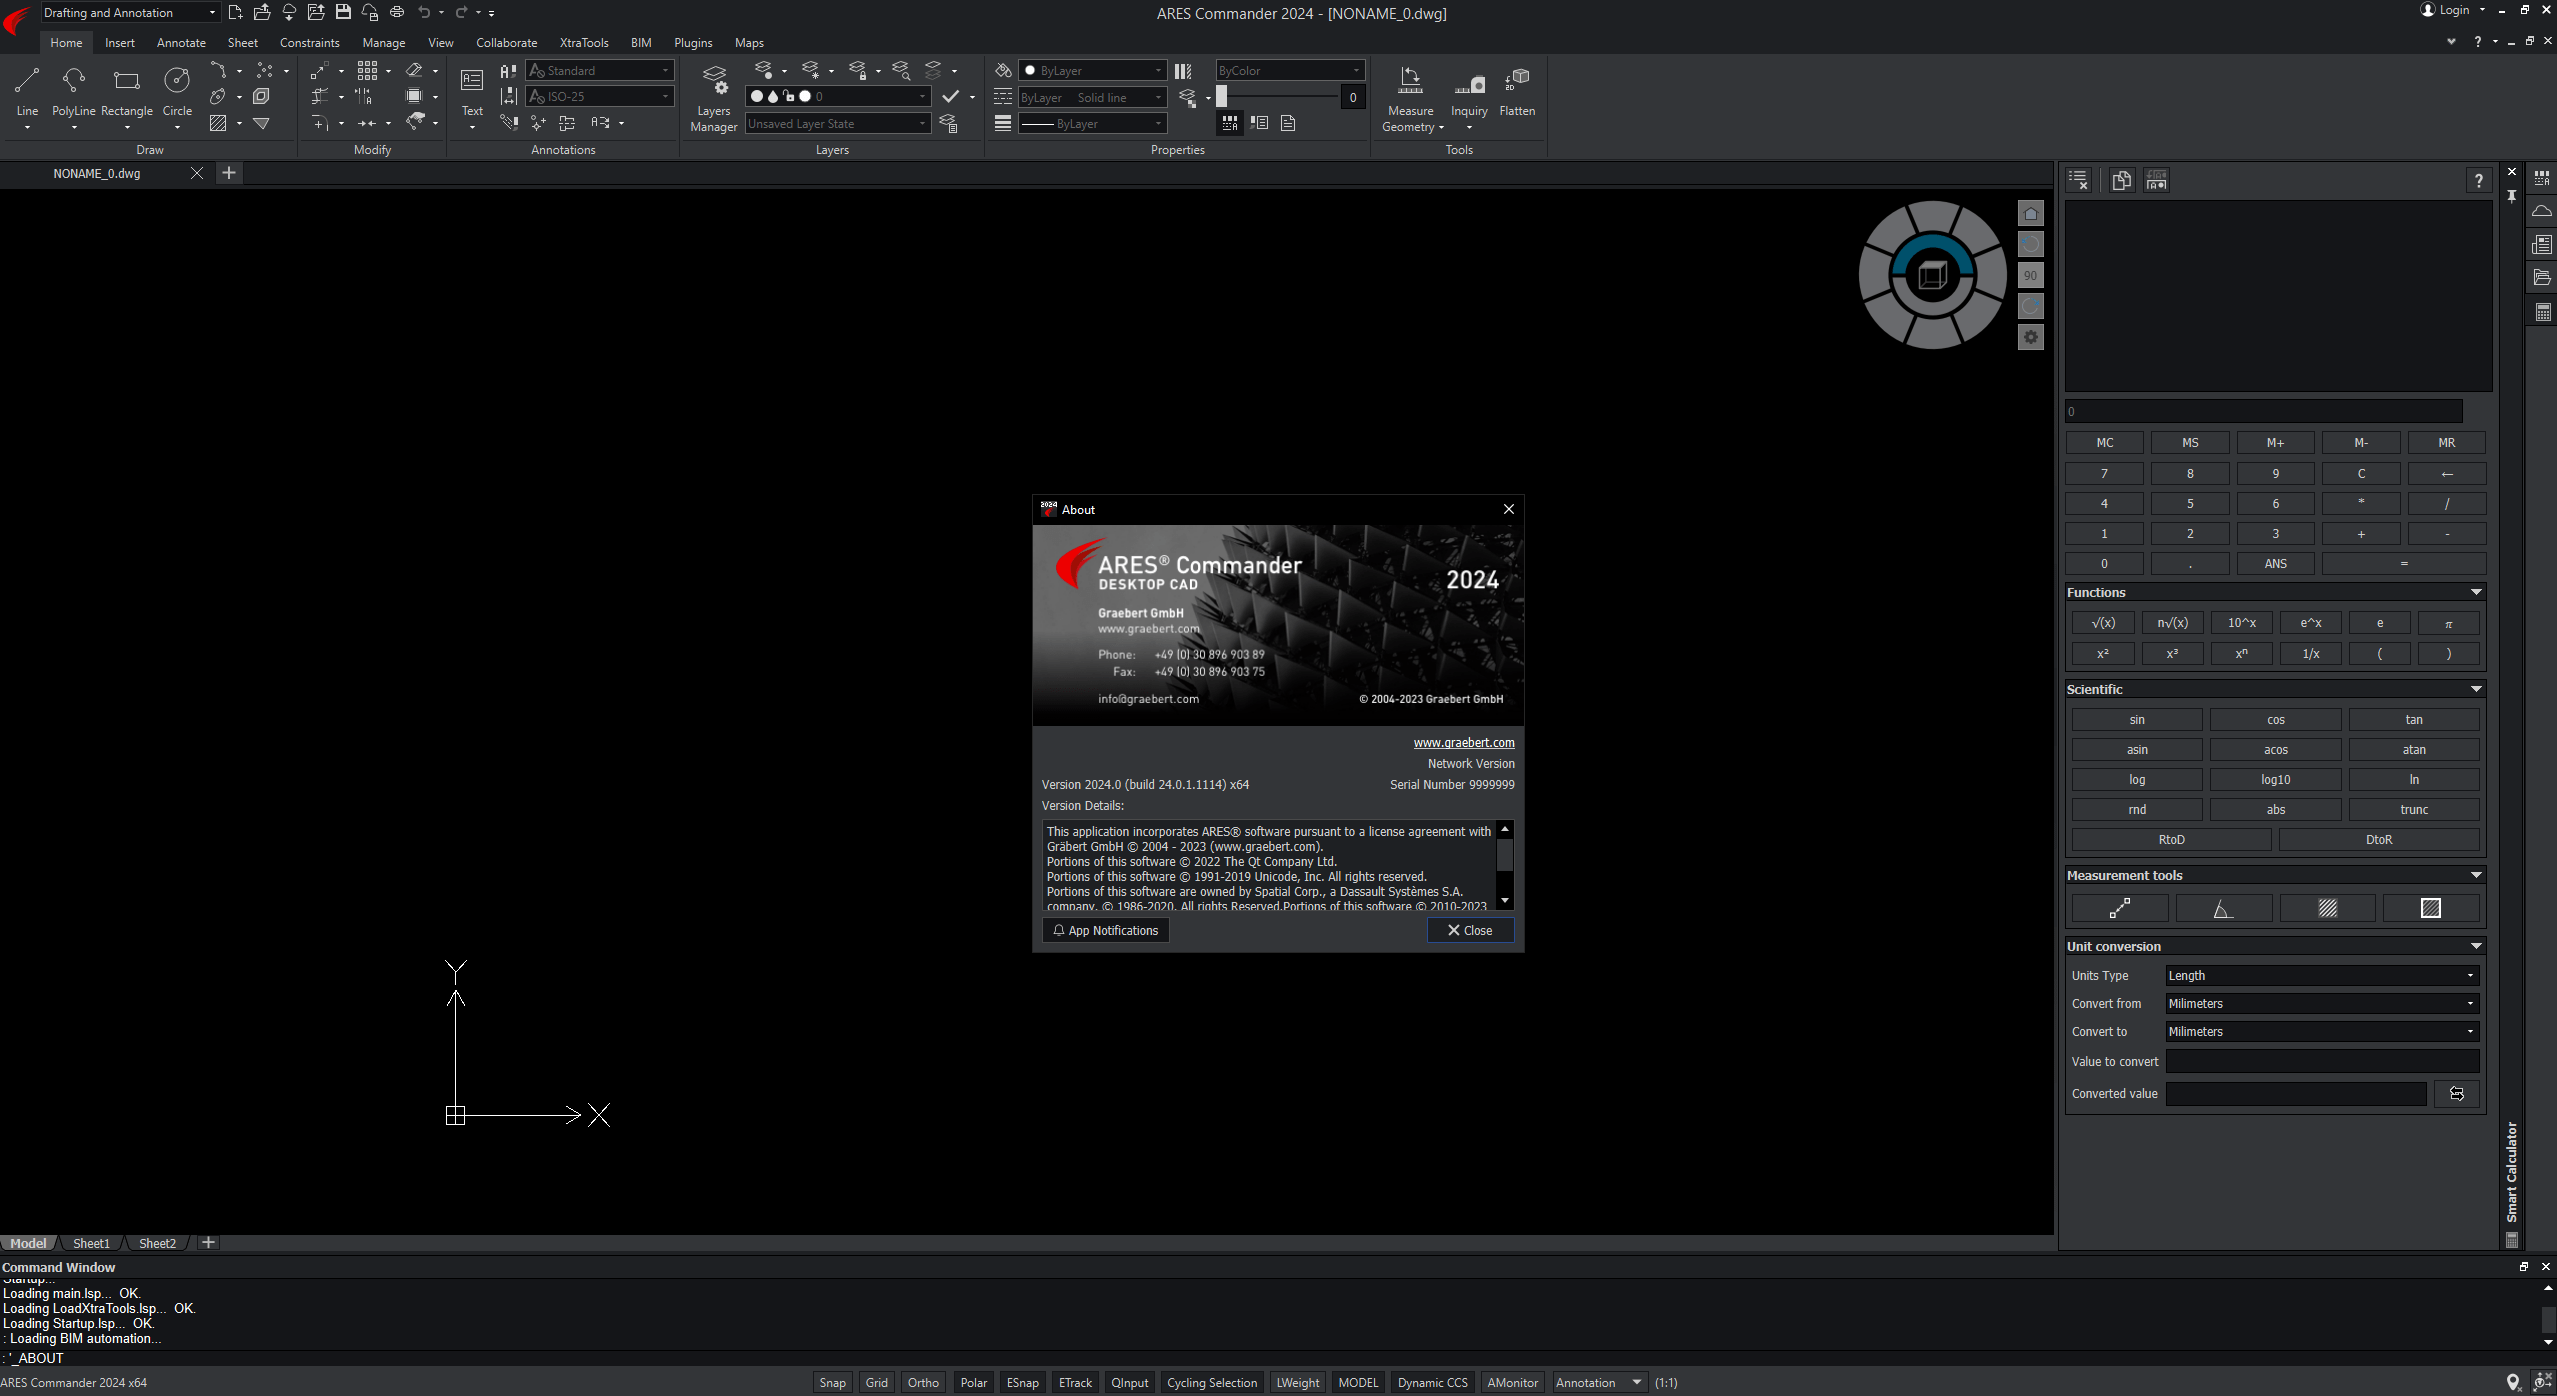
Task: Click the ByLayer line color swatch
Action: 1030,71
